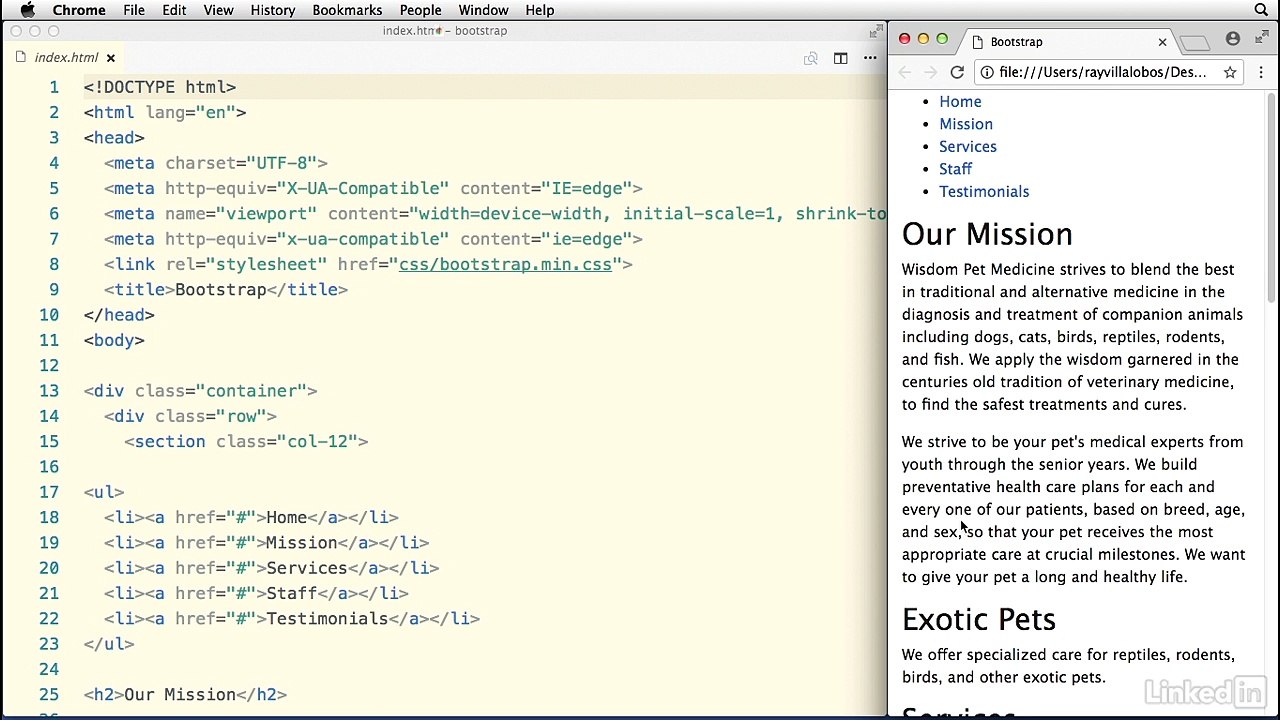Open the Apple menu
1280x720 pixels.
pyautogui.click(x=28, y=10)
